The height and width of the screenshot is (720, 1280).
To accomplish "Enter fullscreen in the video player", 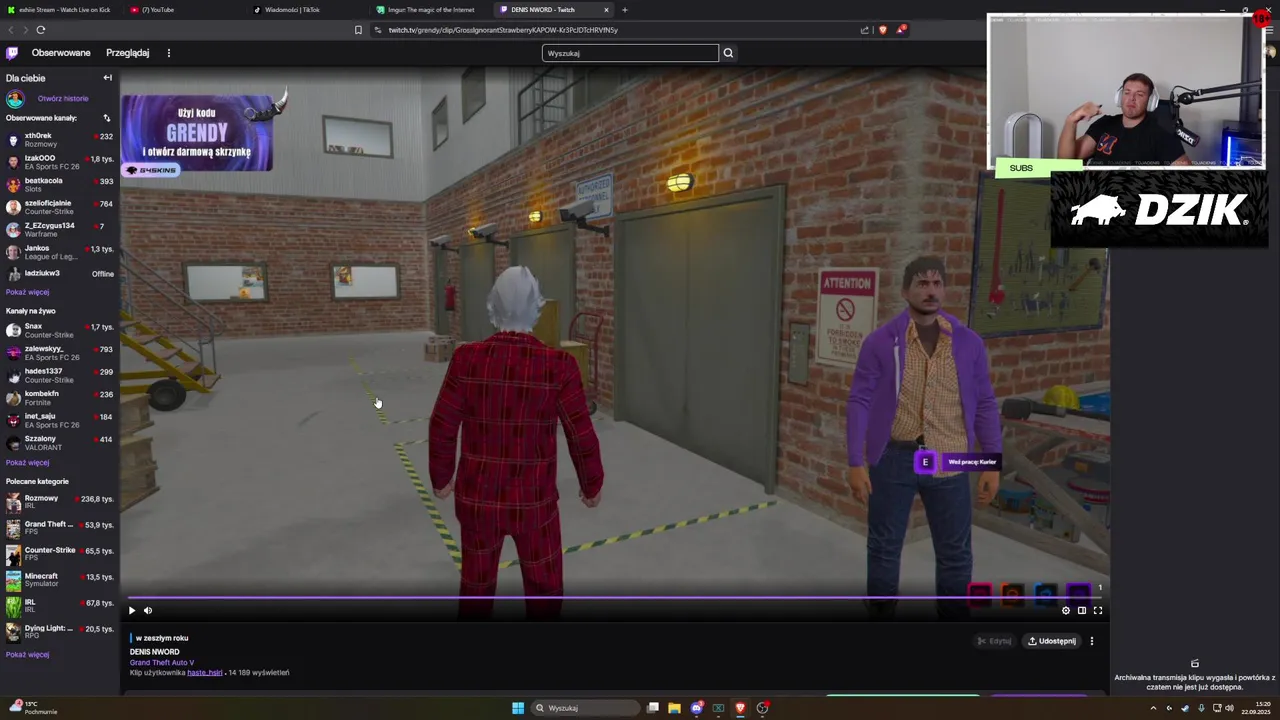I will [1097, 610].
